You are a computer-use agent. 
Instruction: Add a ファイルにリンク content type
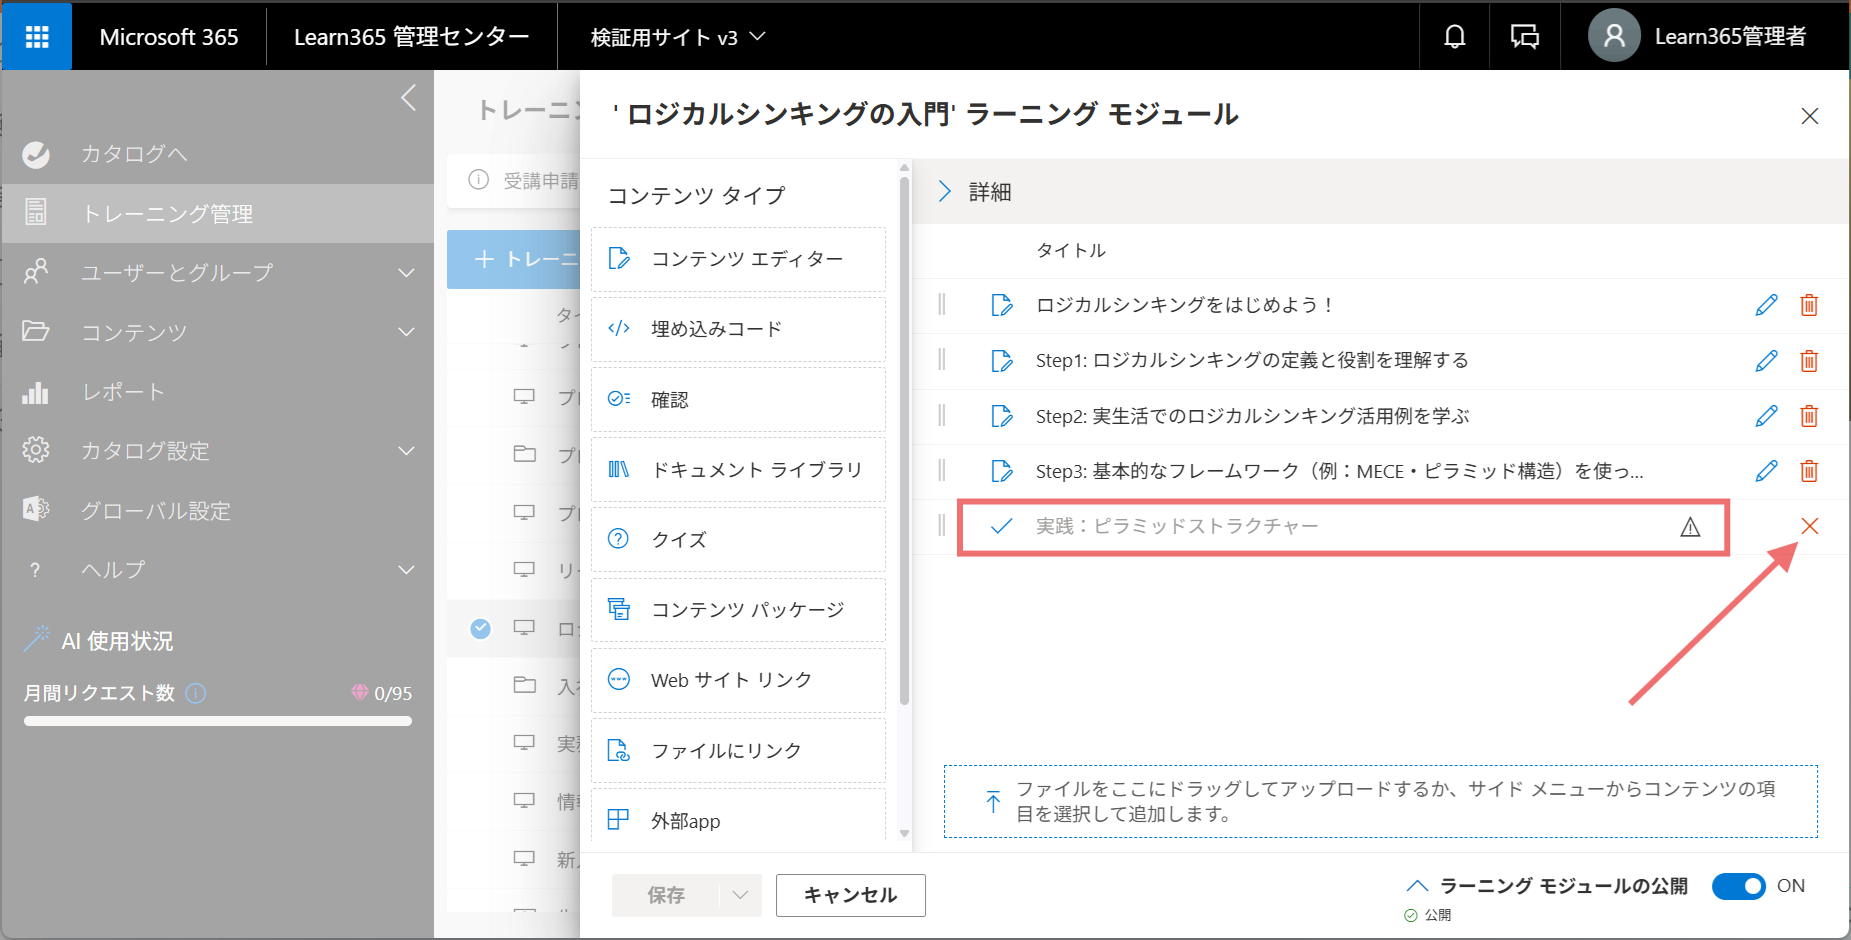(738, 751)
